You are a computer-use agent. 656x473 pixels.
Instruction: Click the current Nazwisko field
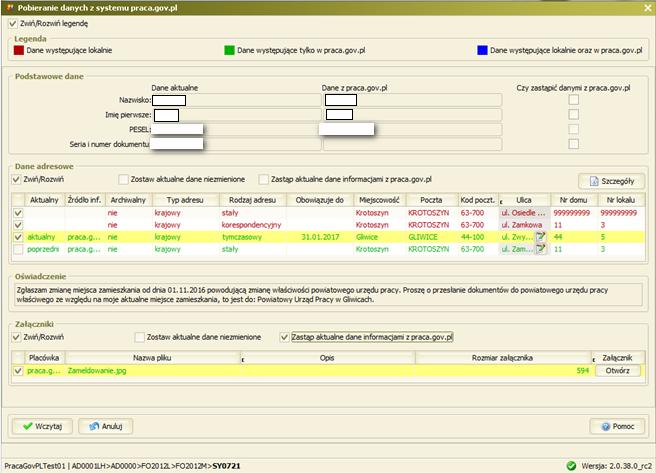point(236,100)
